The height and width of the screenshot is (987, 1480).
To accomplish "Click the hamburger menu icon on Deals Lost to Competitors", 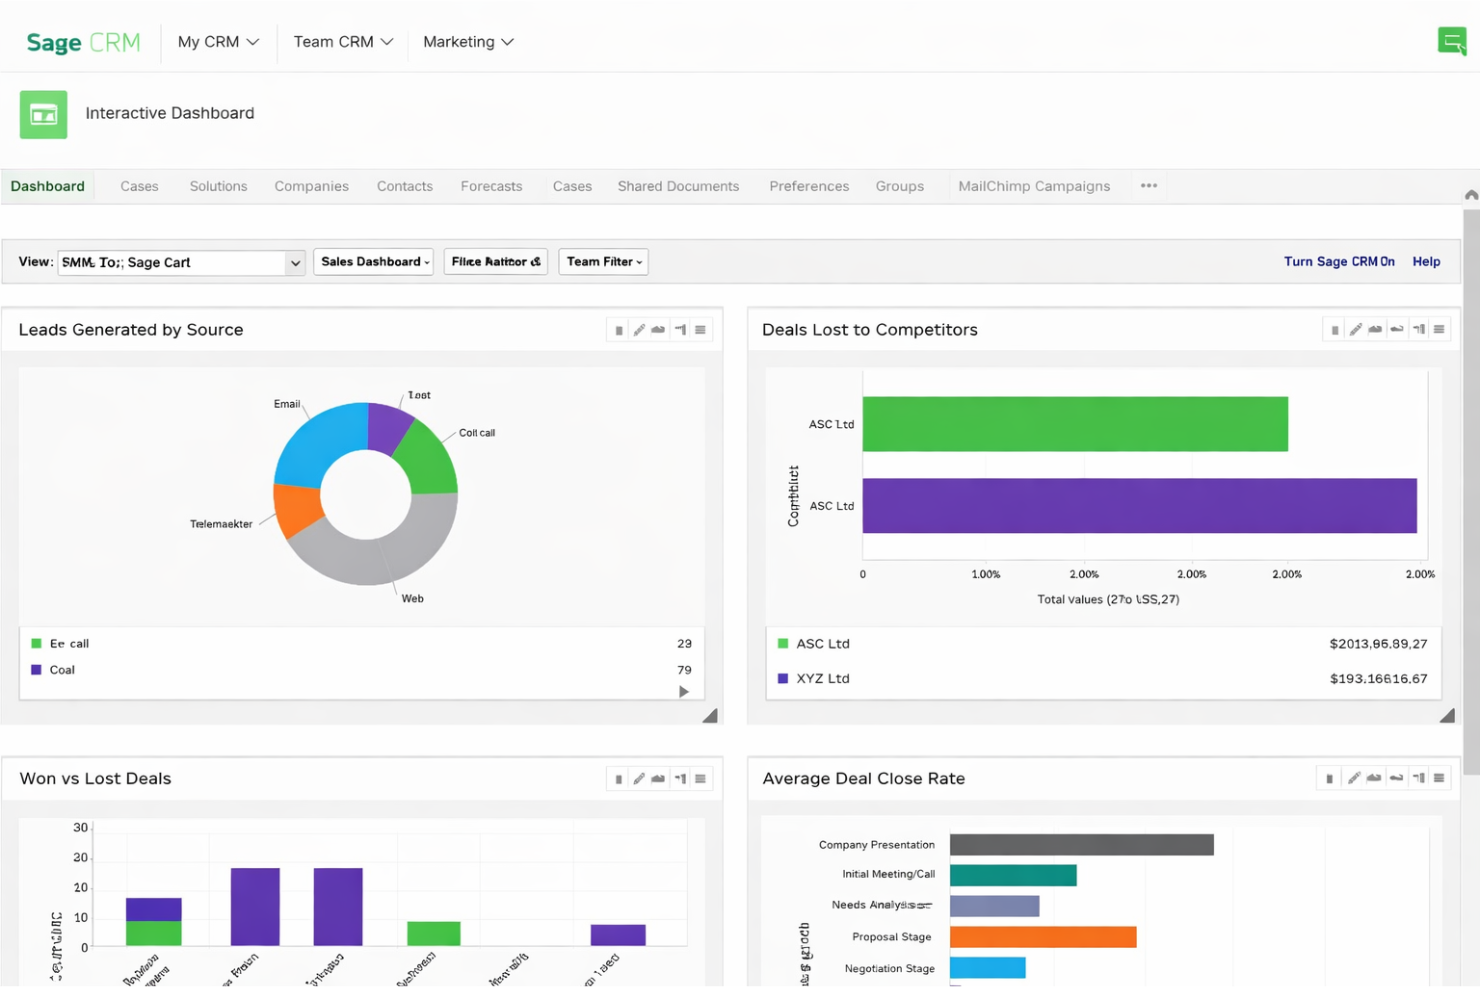I will click(1440, 328).
